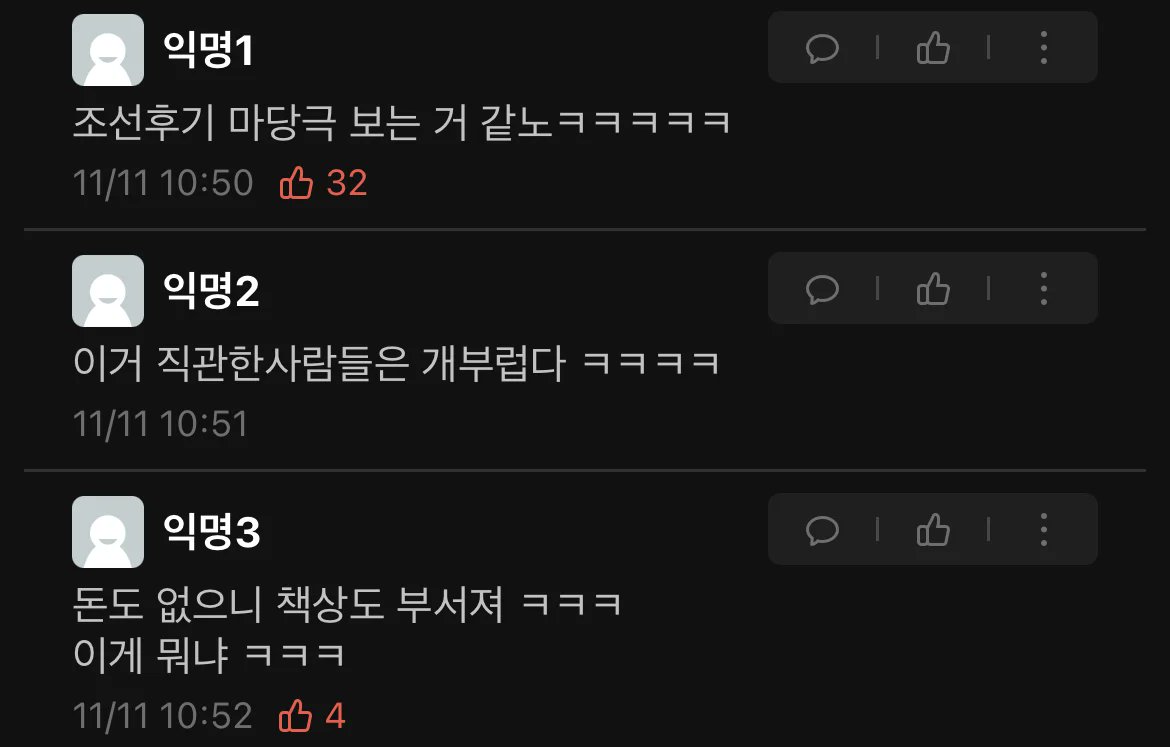Click the 익명1 username

[x=209, y=50]
